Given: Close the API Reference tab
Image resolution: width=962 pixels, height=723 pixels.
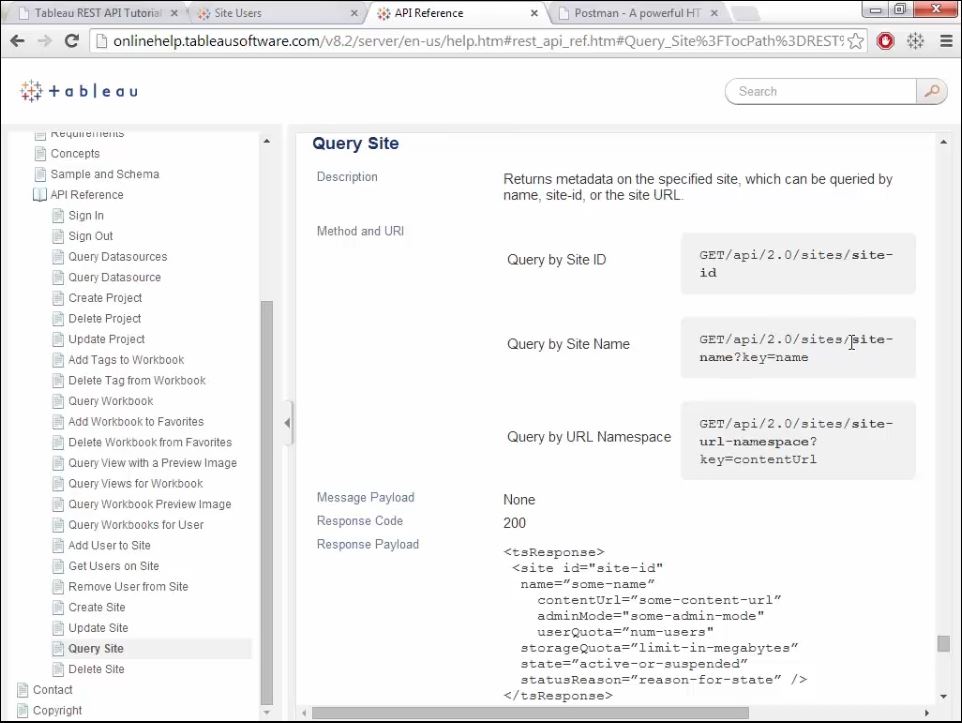Looking at the screenshot, I should pos(534,13).
